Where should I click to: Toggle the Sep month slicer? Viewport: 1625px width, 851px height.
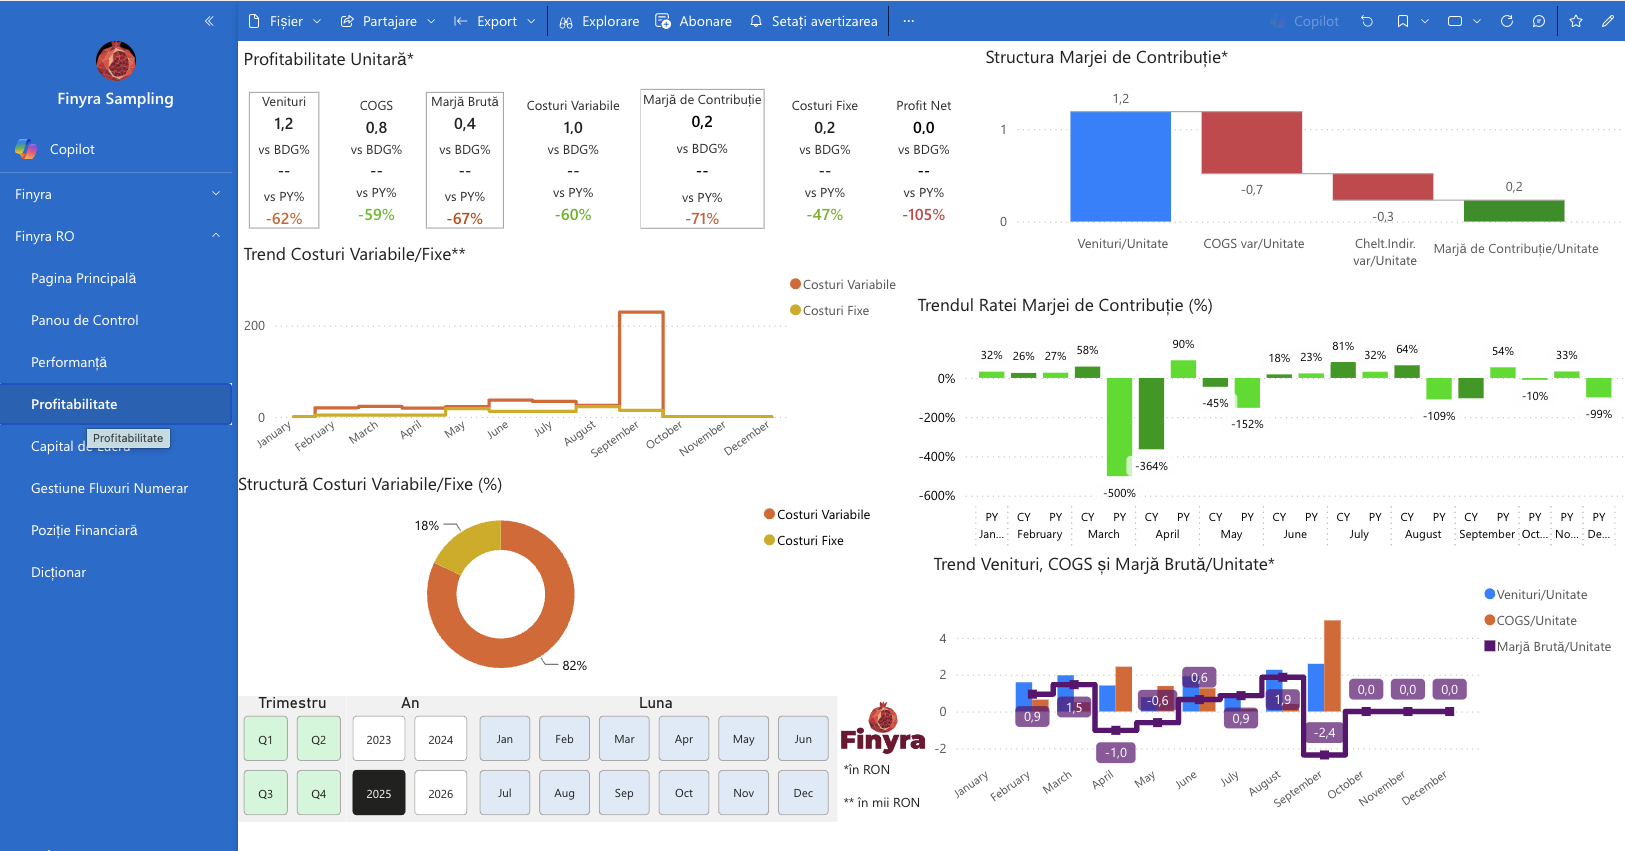[624, 793]
